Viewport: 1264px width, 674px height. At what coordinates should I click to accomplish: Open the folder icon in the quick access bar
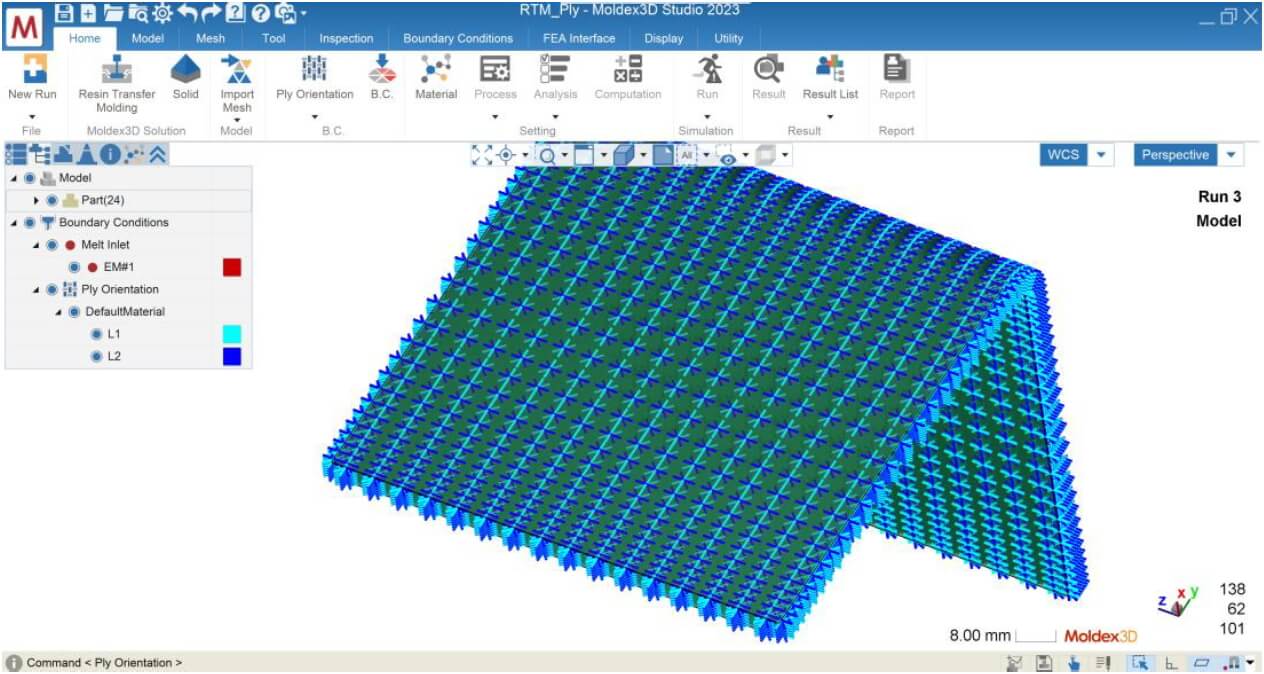pos(113,13)
